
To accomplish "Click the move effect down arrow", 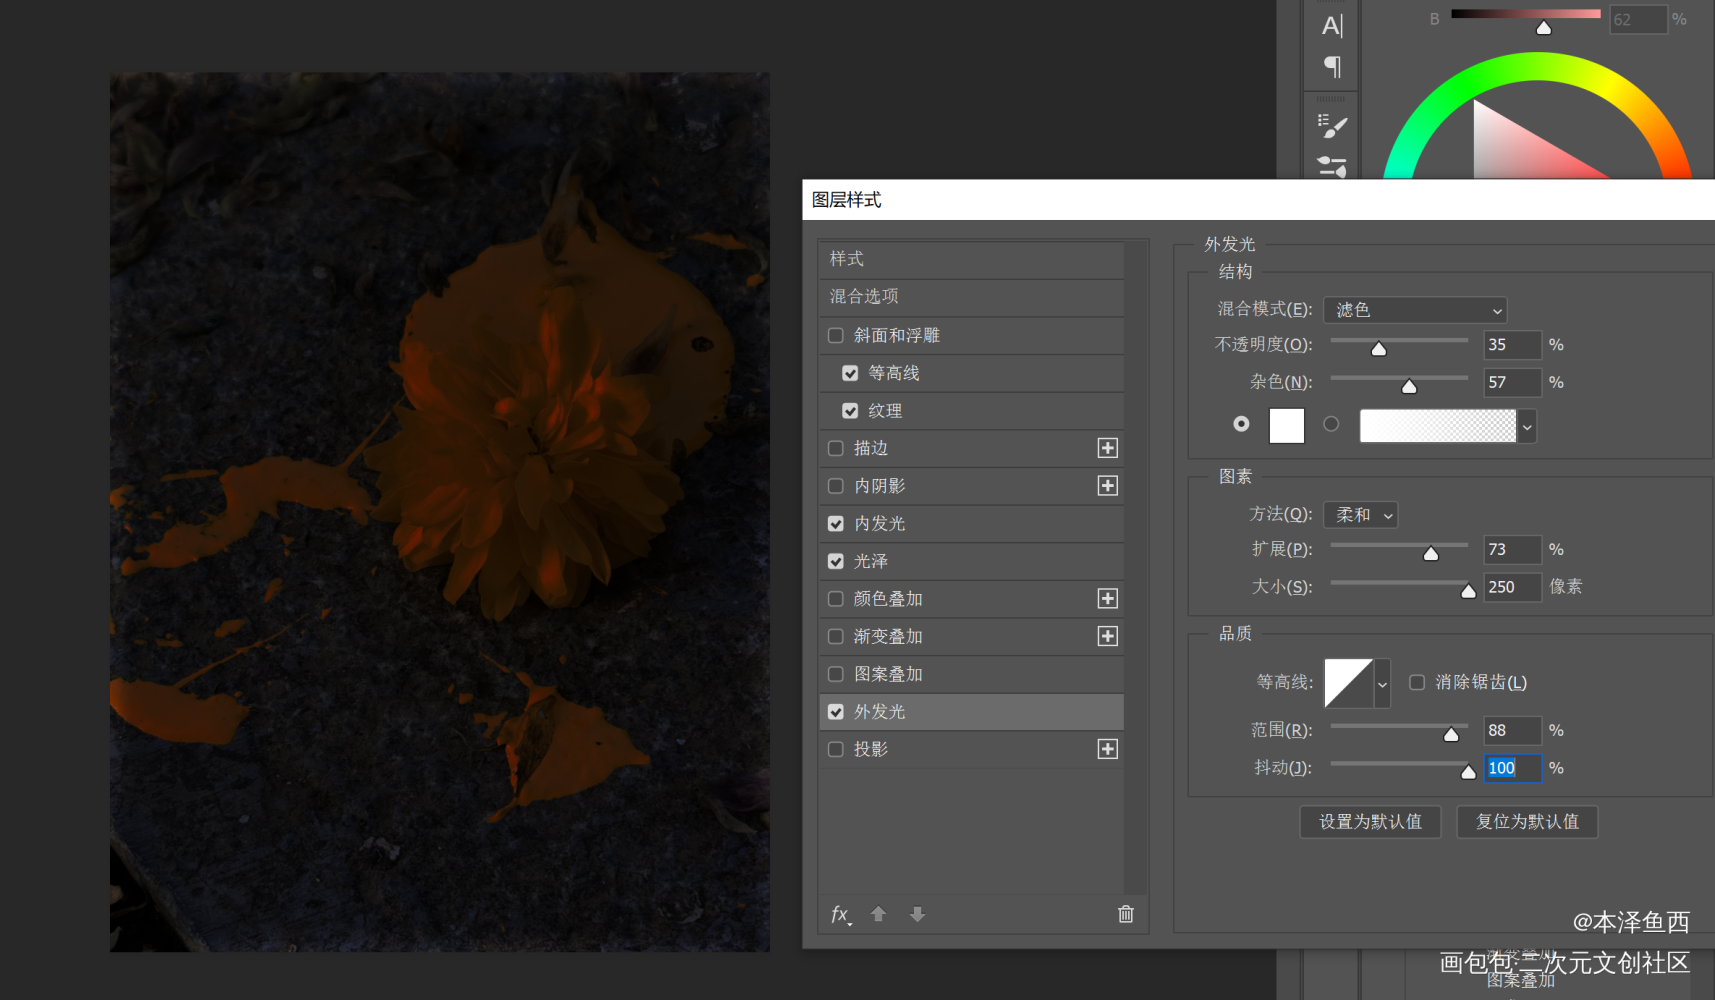I will (x=917, y=914).
